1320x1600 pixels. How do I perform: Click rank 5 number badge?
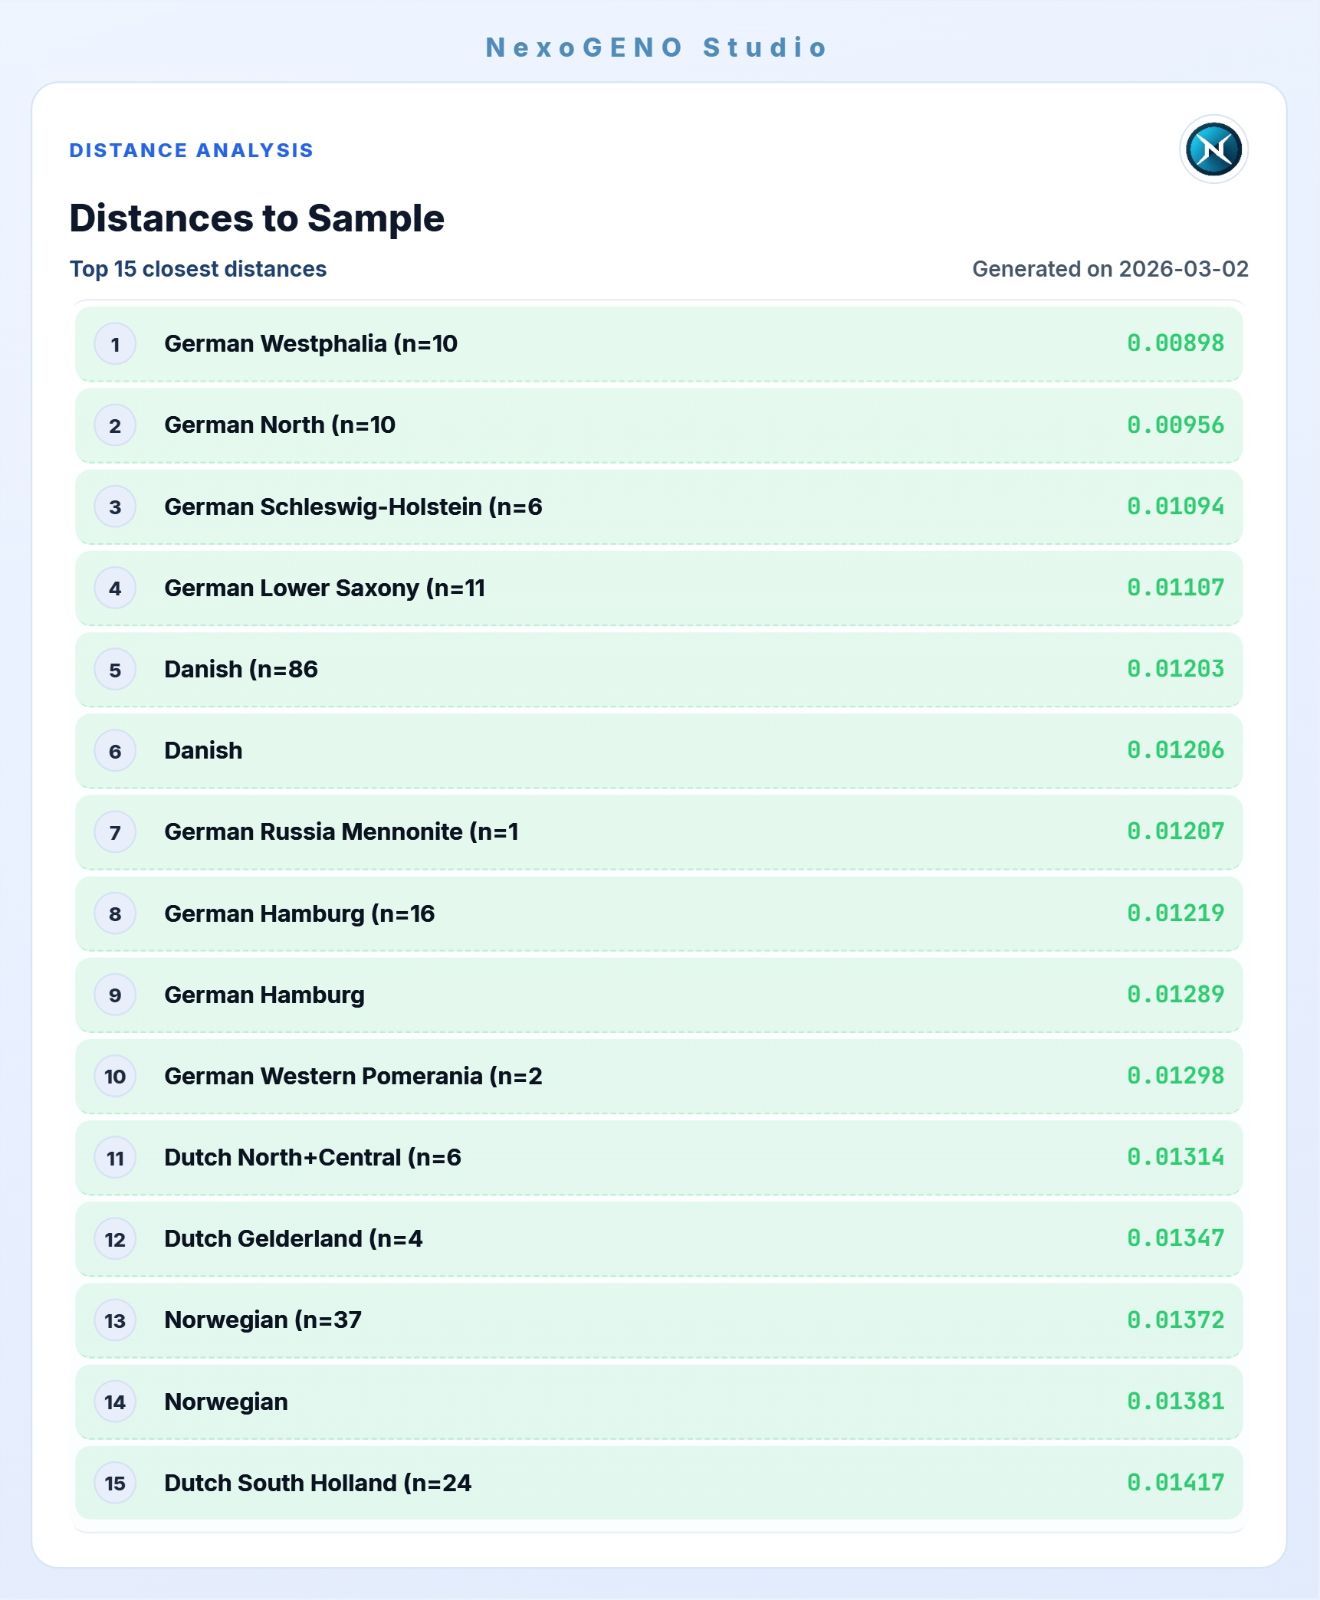click(x=115, y=670)
